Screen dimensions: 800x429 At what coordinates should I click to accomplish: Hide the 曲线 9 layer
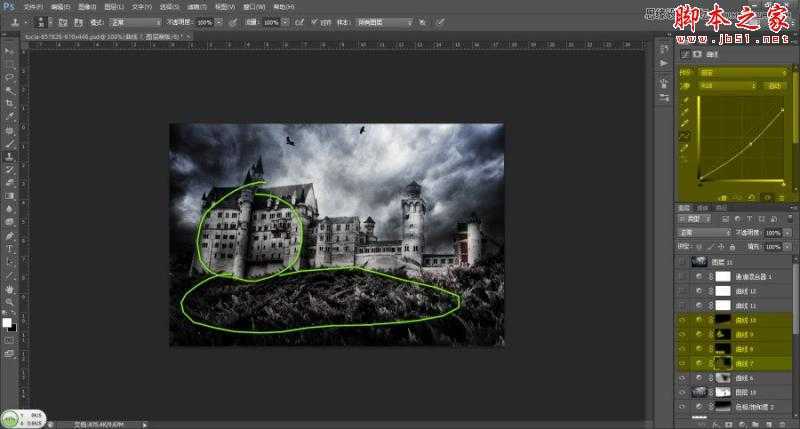(x=682, y=334)
